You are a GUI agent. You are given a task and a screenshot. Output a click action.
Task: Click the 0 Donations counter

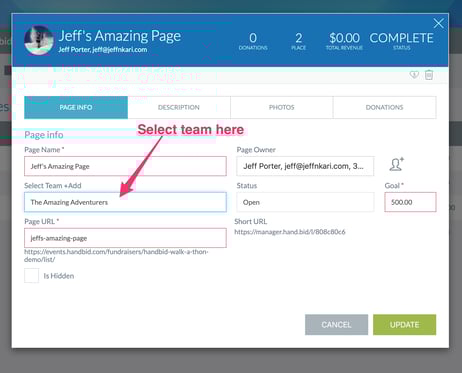253,41
